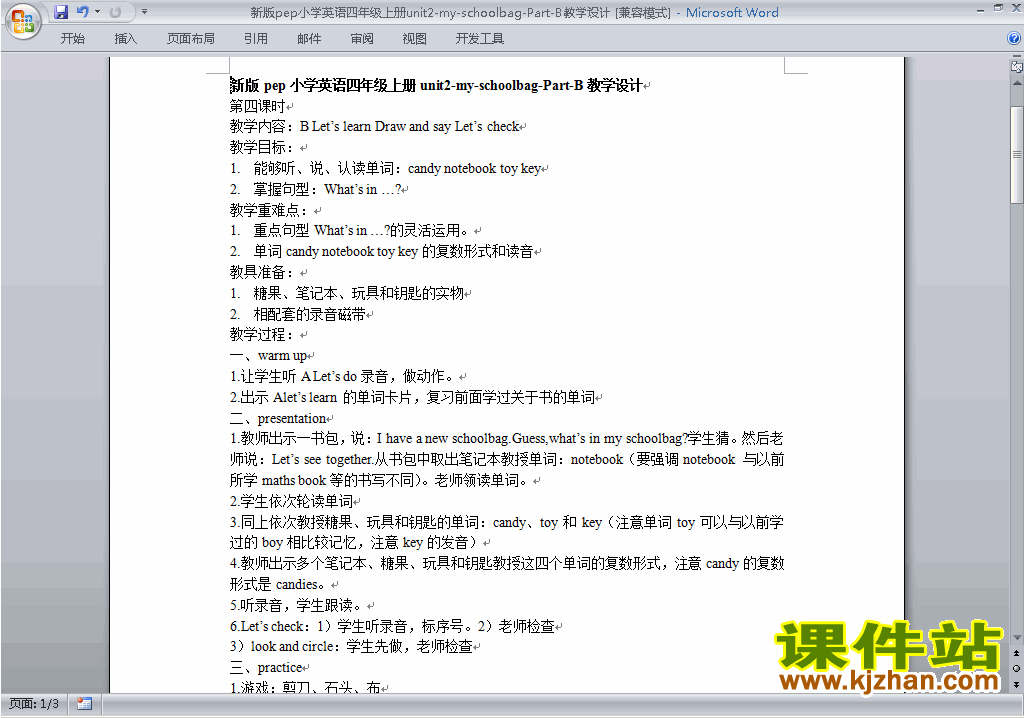Screen dimensions: 1024x718
Task: Click the Save floppy-disk icon
Action: coord(61,12)
